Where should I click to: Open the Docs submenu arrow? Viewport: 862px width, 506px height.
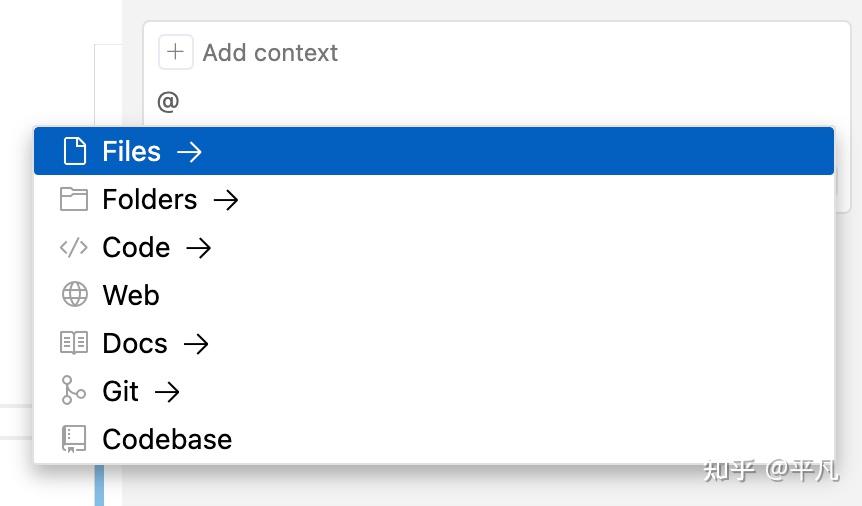point(196,343)
